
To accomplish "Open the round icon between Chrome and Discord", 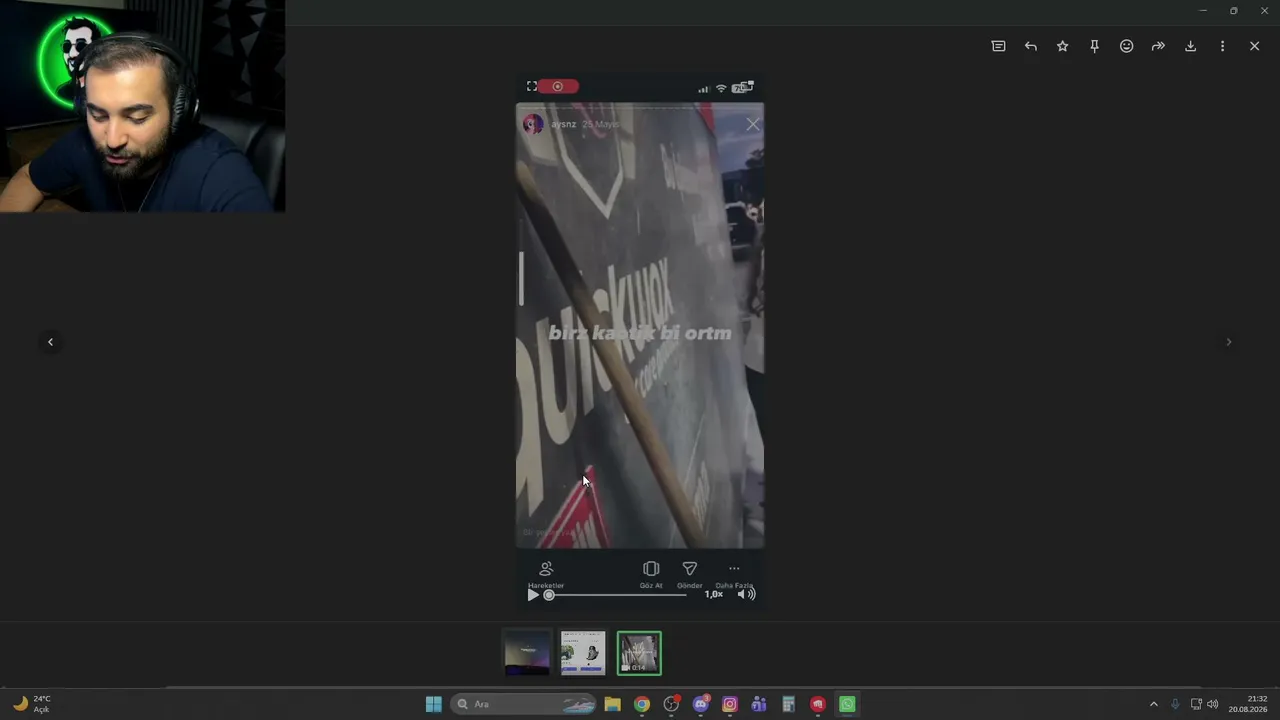I will click(671, 704).
